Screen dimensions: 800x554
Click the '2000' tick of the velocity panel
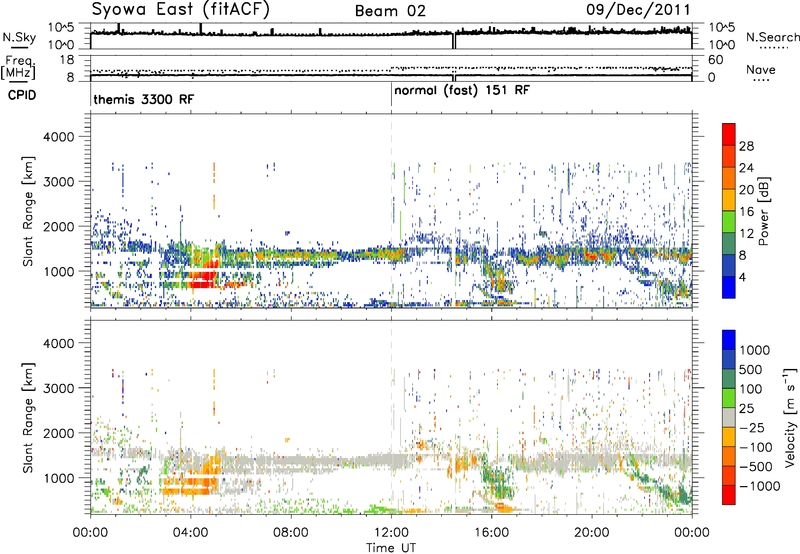pos(58,433)
